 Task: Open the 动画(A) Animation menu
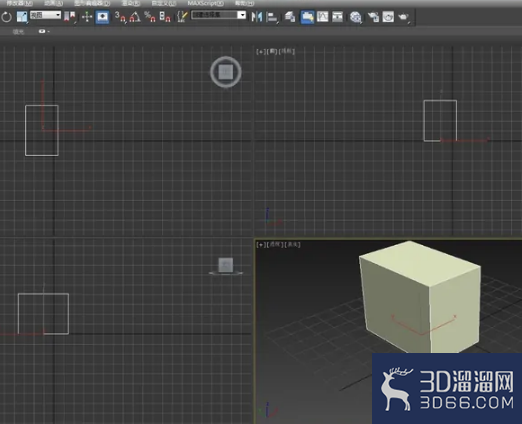pyautogui.click(x=54, y=3)
